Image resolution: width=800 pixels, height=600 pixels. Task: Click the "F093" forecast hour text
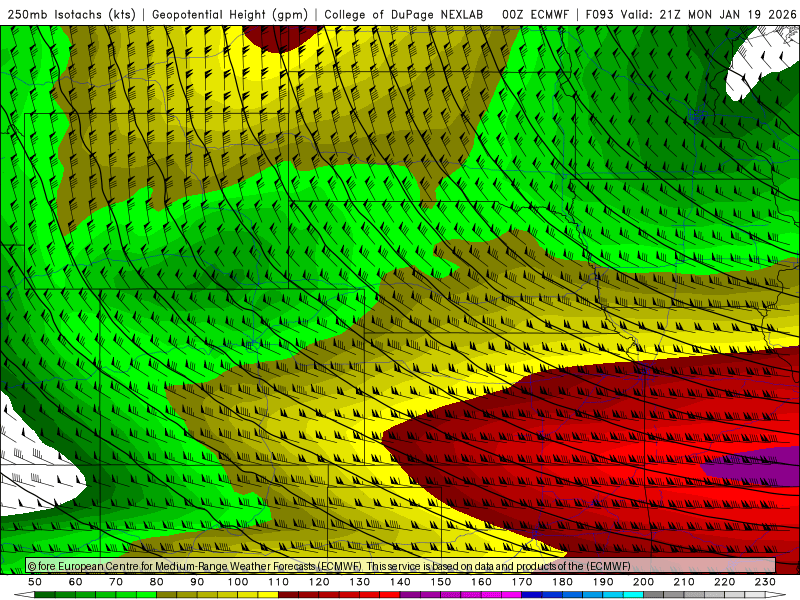599,14
